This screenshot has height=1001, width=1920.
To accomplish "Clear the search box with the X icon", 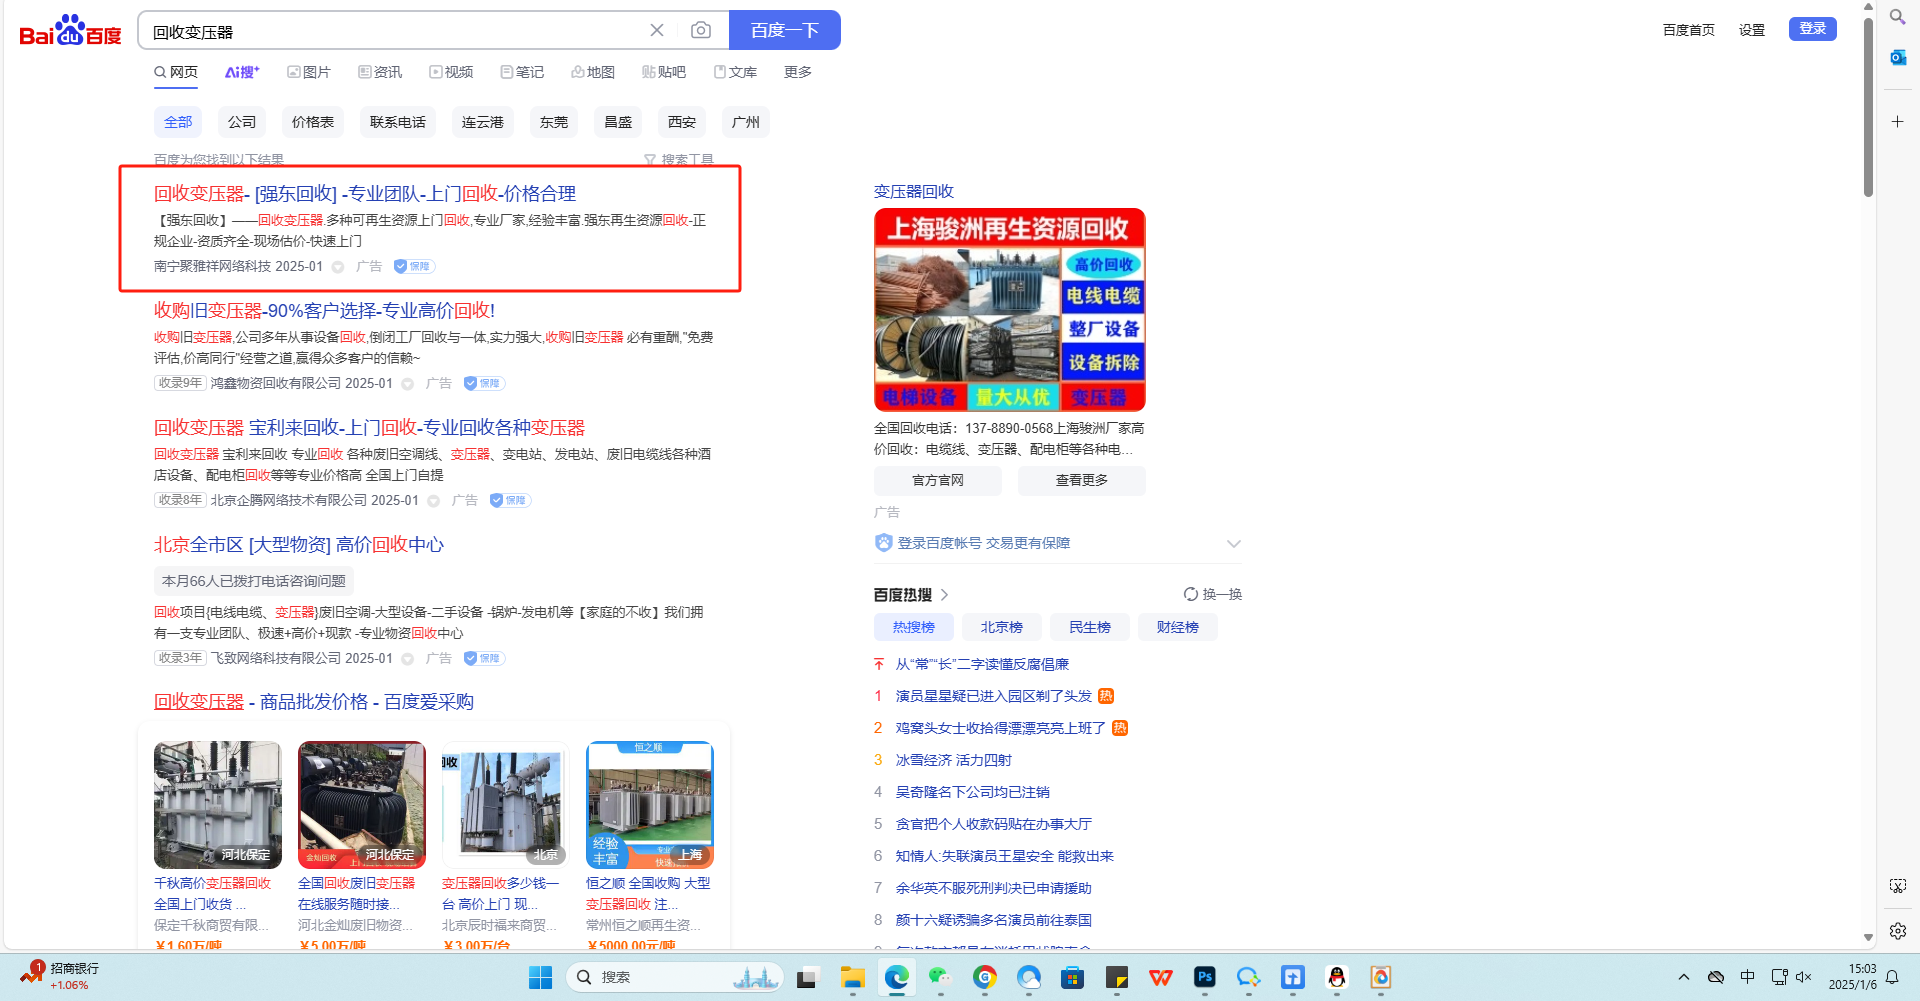I will click(657, 31).
